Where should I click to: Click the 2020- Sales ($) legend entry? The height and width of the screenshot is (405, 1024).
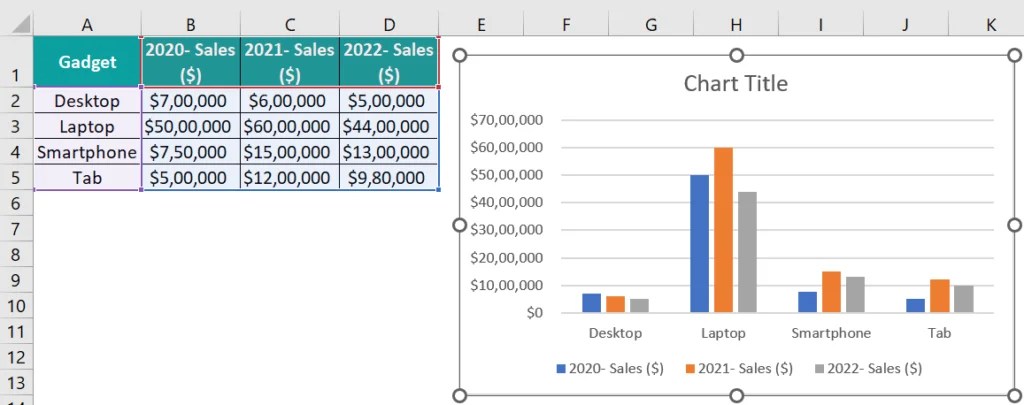(x=610, y=368)
